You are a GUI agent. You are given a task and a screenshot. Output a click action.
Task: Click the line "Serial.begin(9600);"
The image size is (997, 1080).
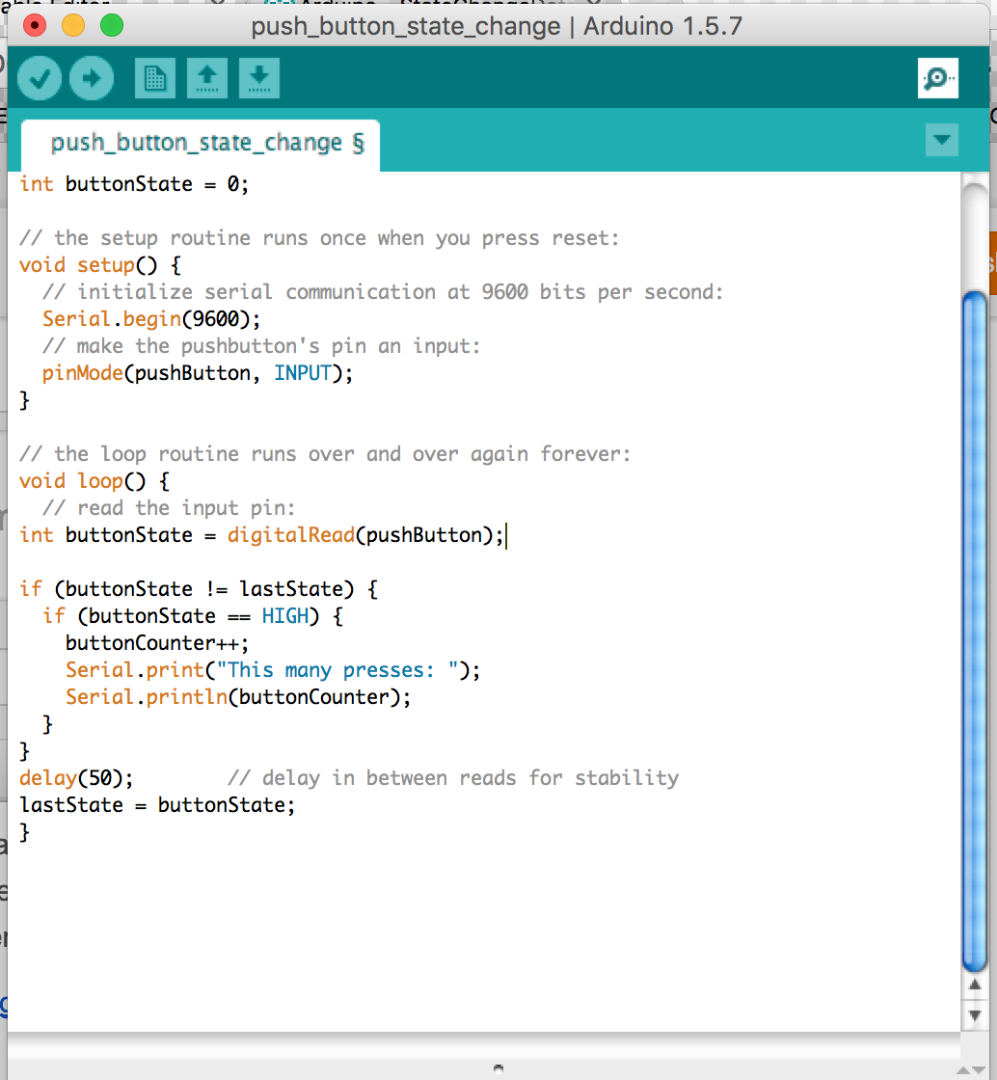click(x=152, y=319)
